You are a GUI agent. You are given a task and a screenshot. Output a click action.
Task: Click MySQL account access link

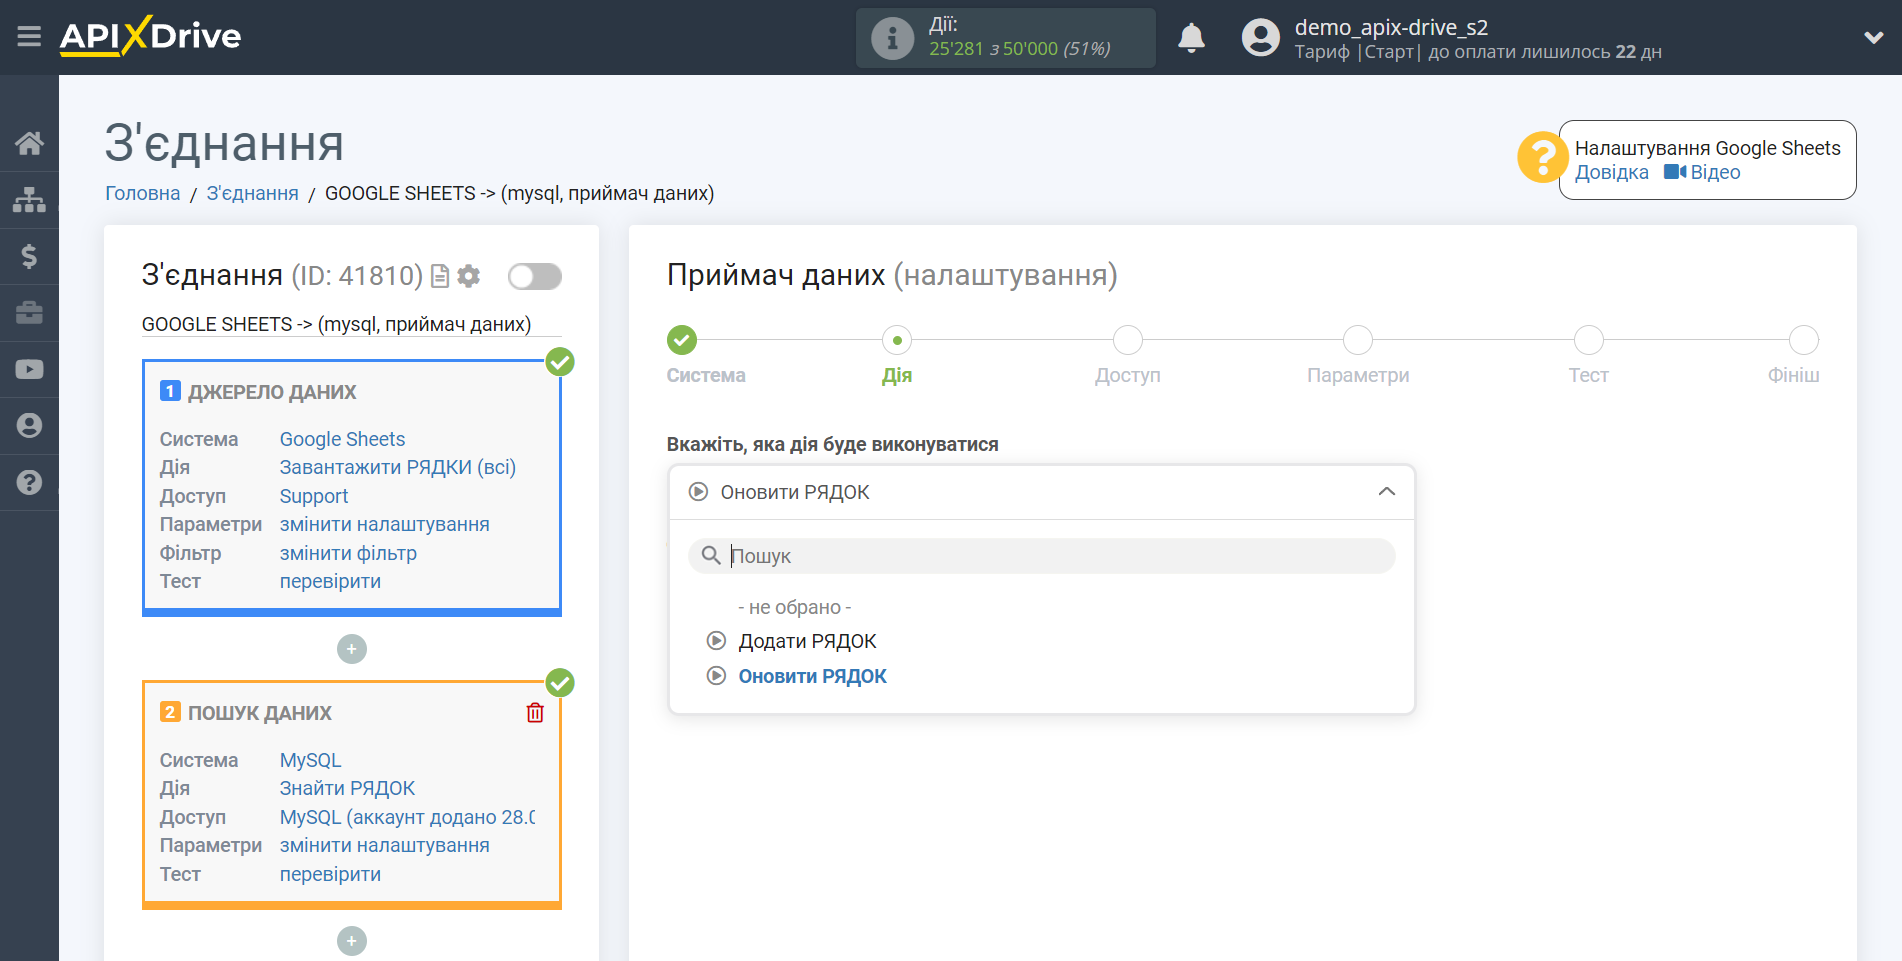[x=407, y=817]
